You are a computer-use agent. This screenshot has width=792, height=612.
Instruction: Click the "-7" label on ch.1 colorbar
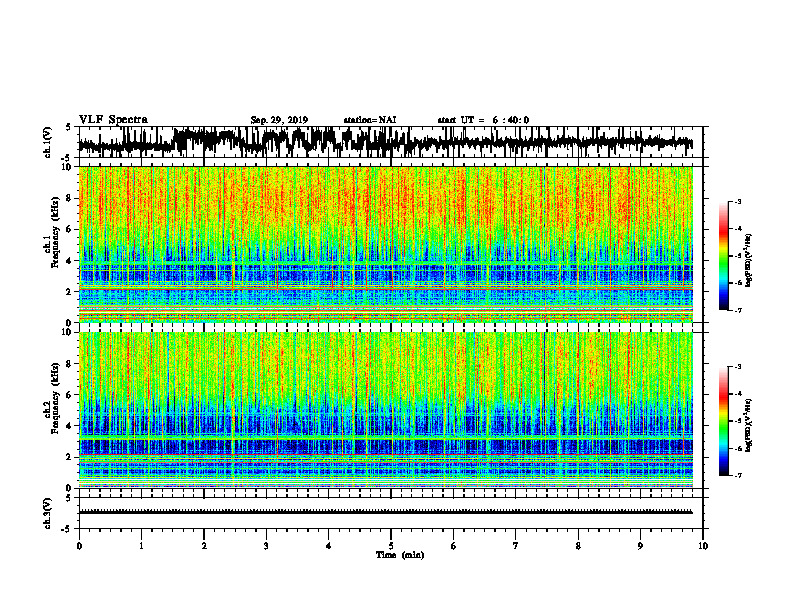click(738, 310)
